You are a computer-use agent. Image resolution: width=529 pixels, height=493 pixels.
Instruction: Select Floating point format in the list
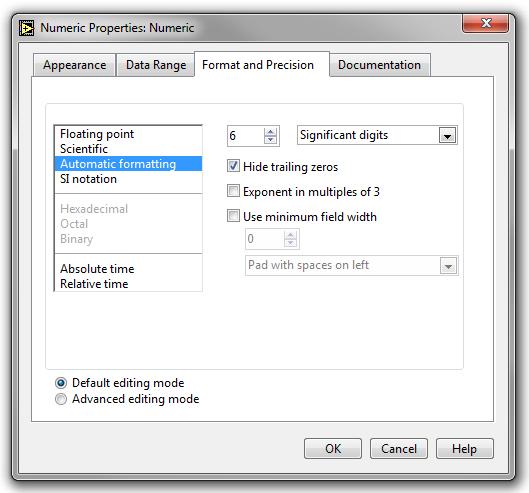(128, 134)
